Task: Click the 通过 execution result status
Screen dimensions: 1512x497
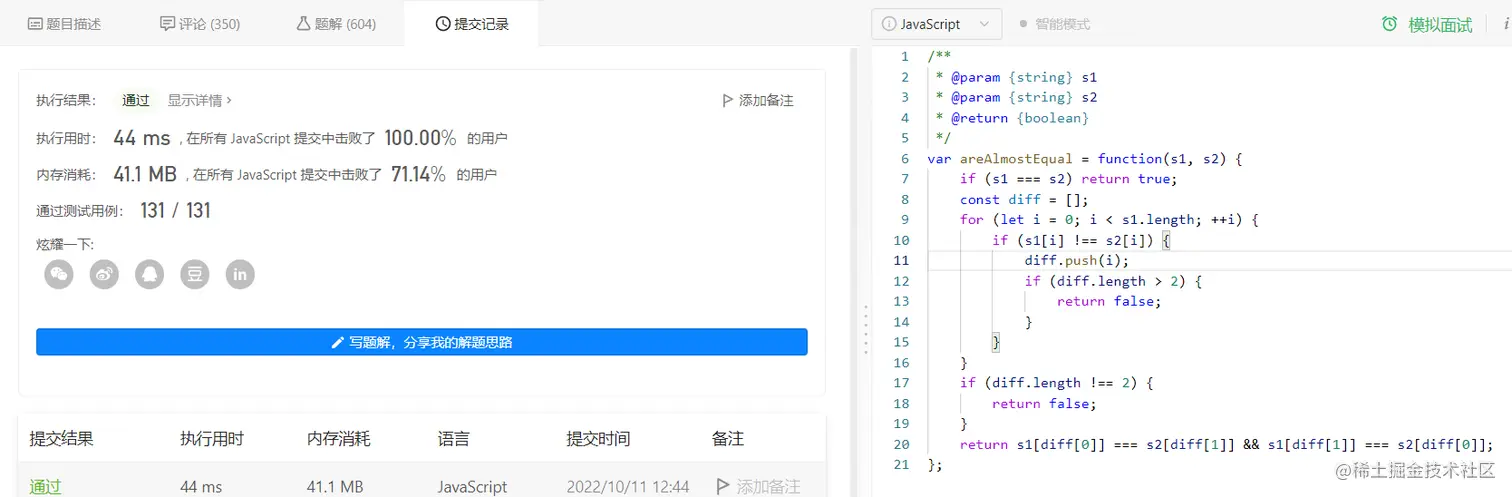Action: pyautogui.click(x=136, y=100)
